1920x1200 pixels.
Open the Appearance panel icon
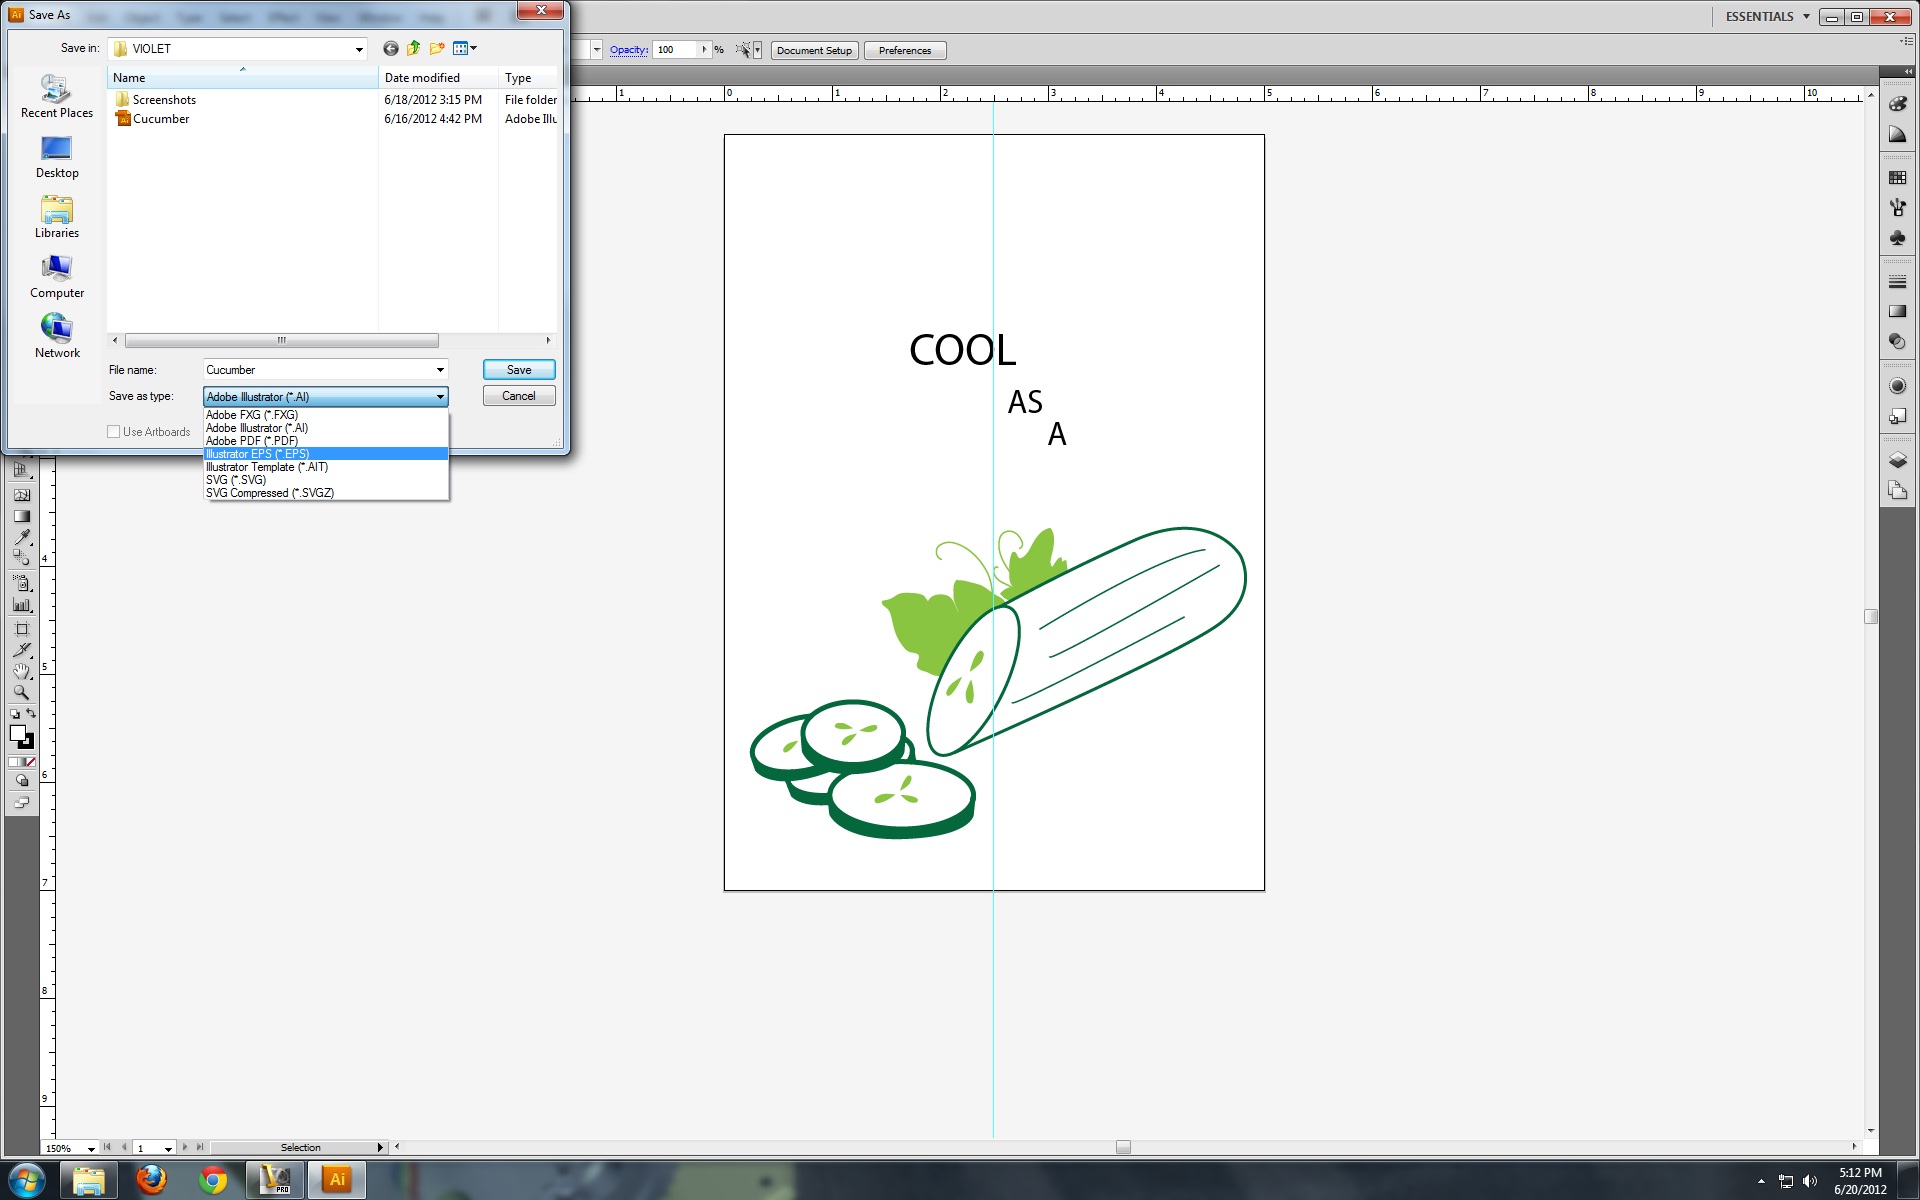(x=1897, y=386)
